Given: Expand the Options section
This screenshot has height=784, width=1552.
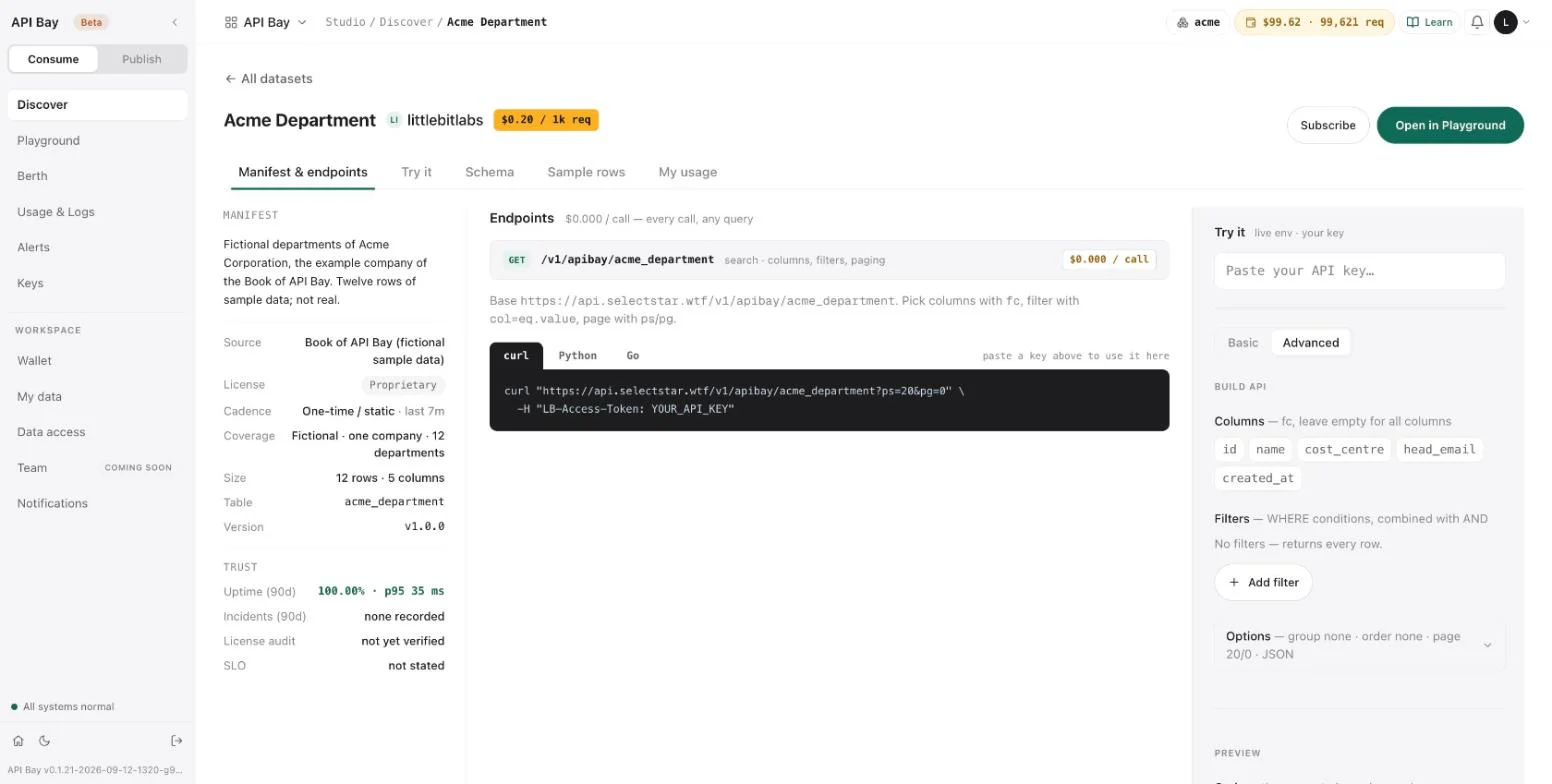Looking at the screenshot, I should pyautogui.click(x=1359, y=645).
